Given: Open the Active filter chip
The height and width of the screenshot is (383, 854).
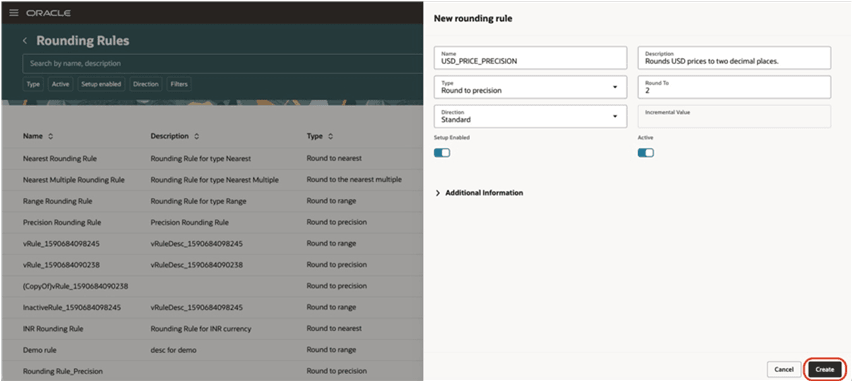Looking at the screenshot, I should 60,84.
